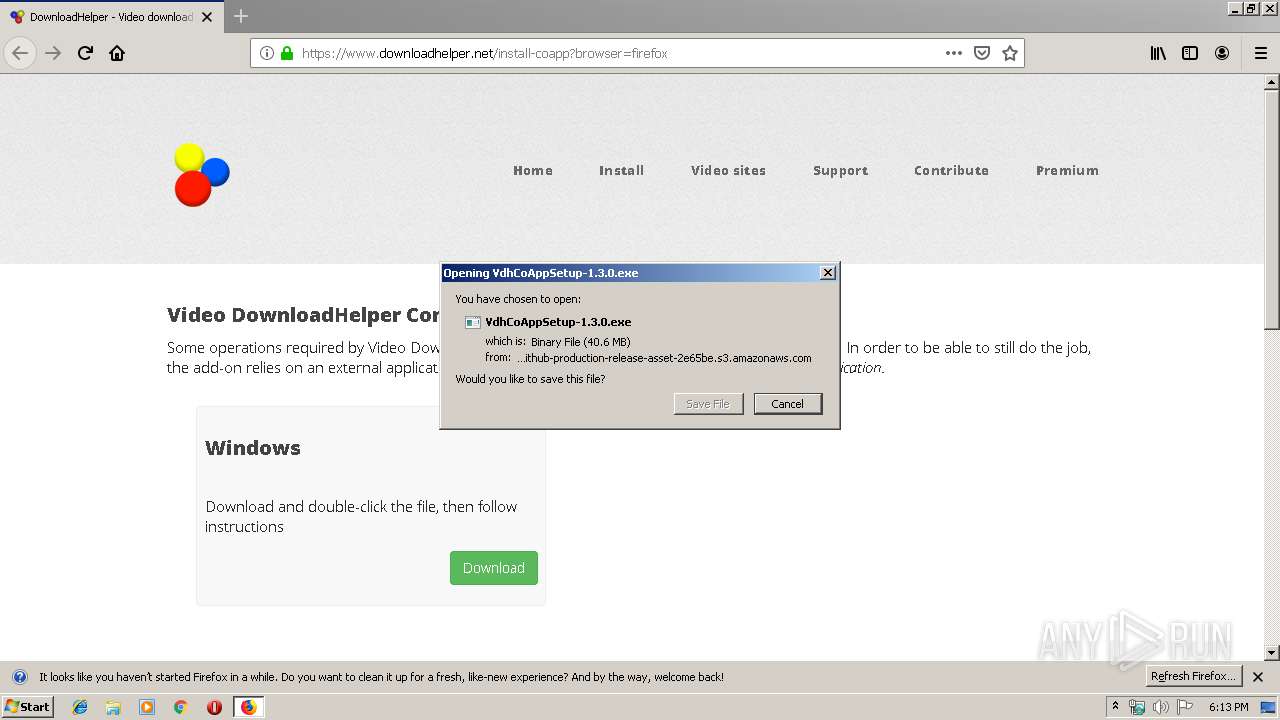The width and height of the screenshot is (1280, 720).
Task: Go back with the browser back arrow
Action: [20, 53]
